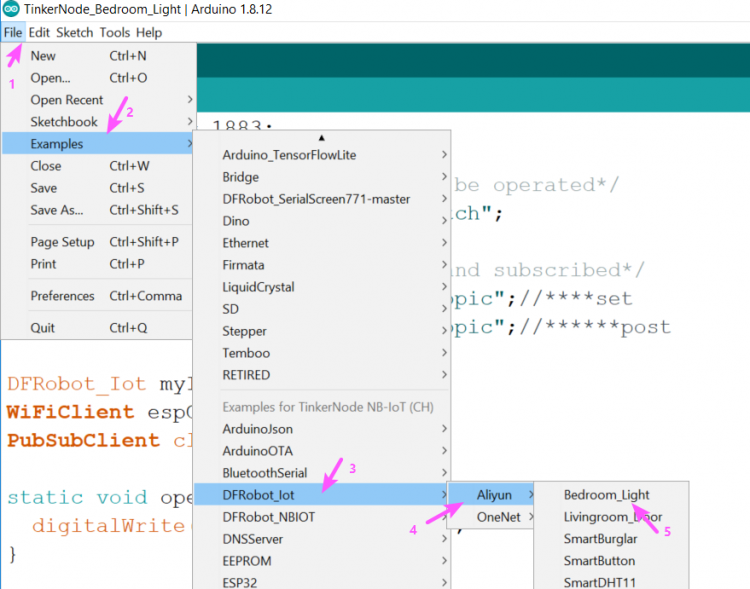Screen dimensions: 750x589
Task: Open the SmartButton example sketch
Action: tap(611, 561)
